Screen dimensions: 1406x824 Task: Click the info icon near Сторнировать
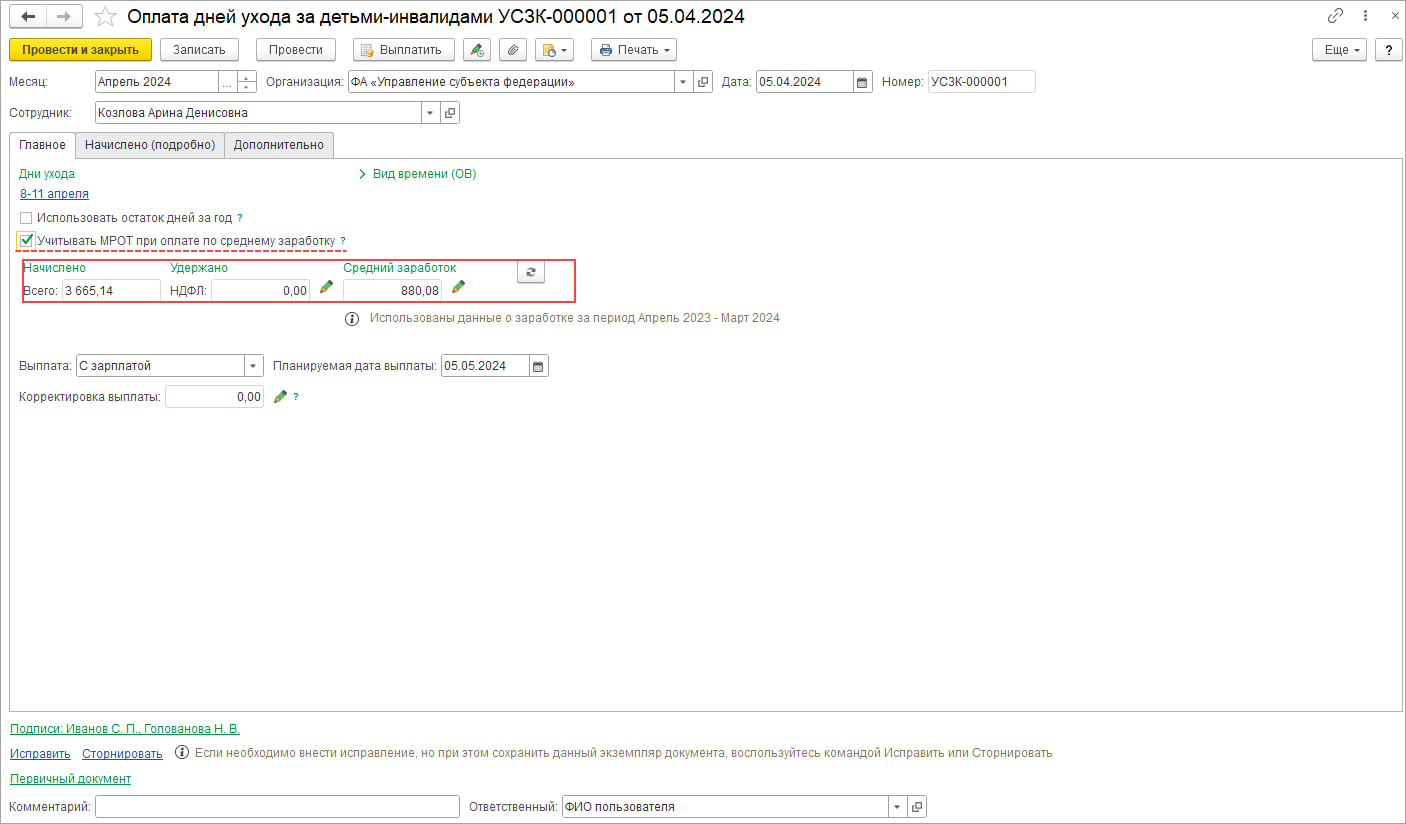click(182, 752)
